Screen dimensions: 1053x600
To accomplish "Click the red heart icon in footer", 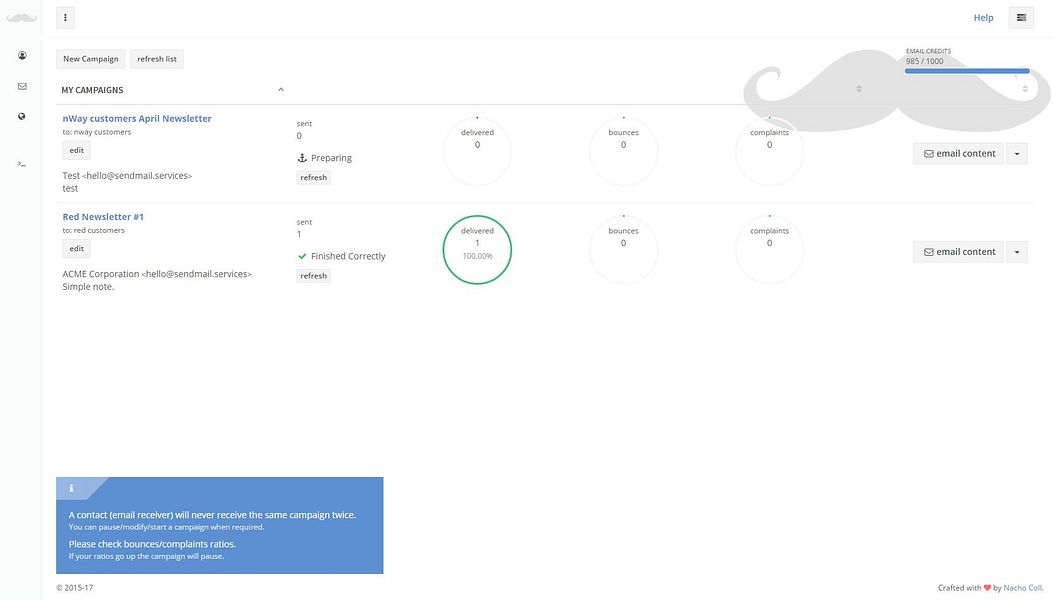I will click(987, 588).
